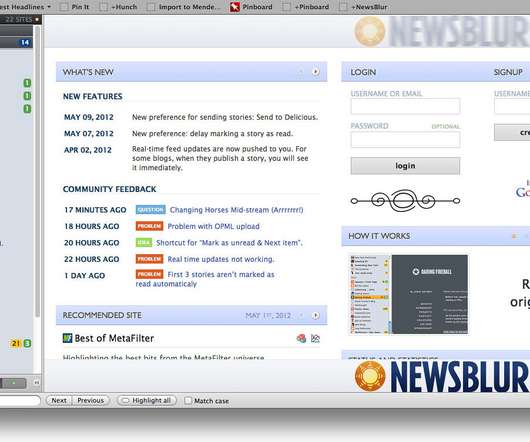Click the Username or Email login field
Viewport: 530px width, 442px height.
pyautogui.click(x=405, y=106)
